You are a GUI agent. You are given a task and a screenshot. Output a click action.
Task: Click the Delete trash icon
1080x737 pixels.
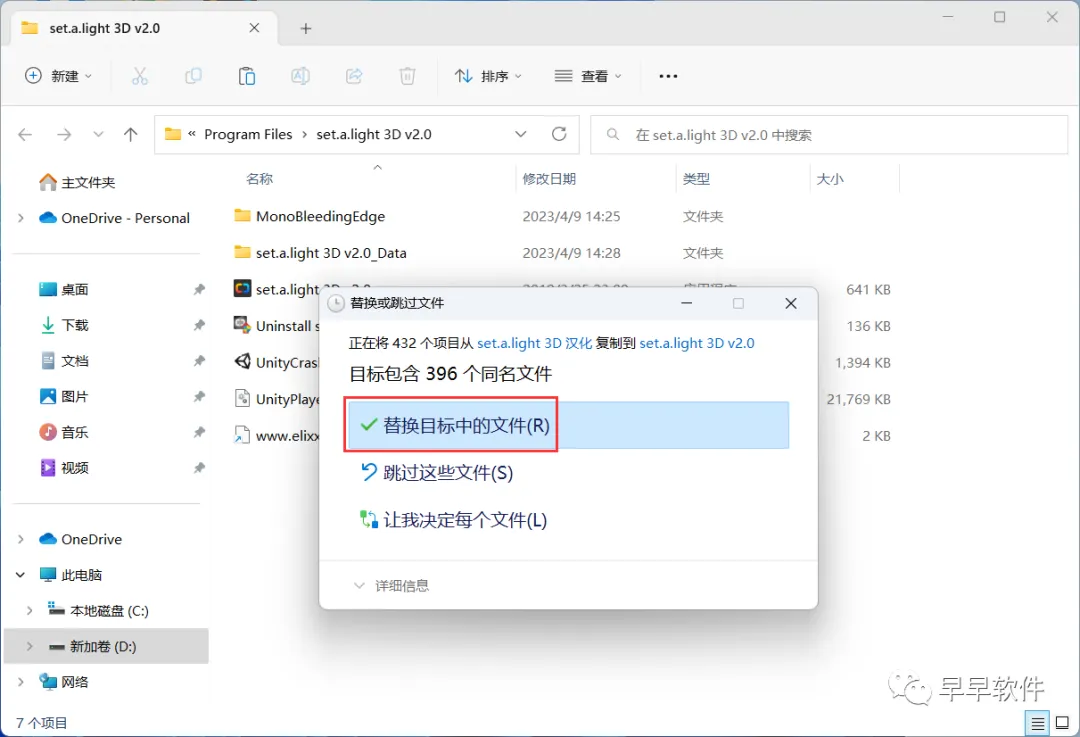[x=407, y=76]
